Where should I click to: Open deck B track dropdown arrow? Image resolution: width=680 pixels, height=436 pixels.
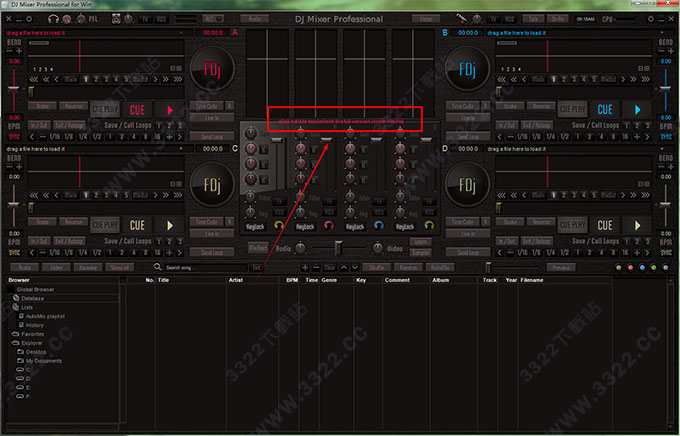point(662,33)
